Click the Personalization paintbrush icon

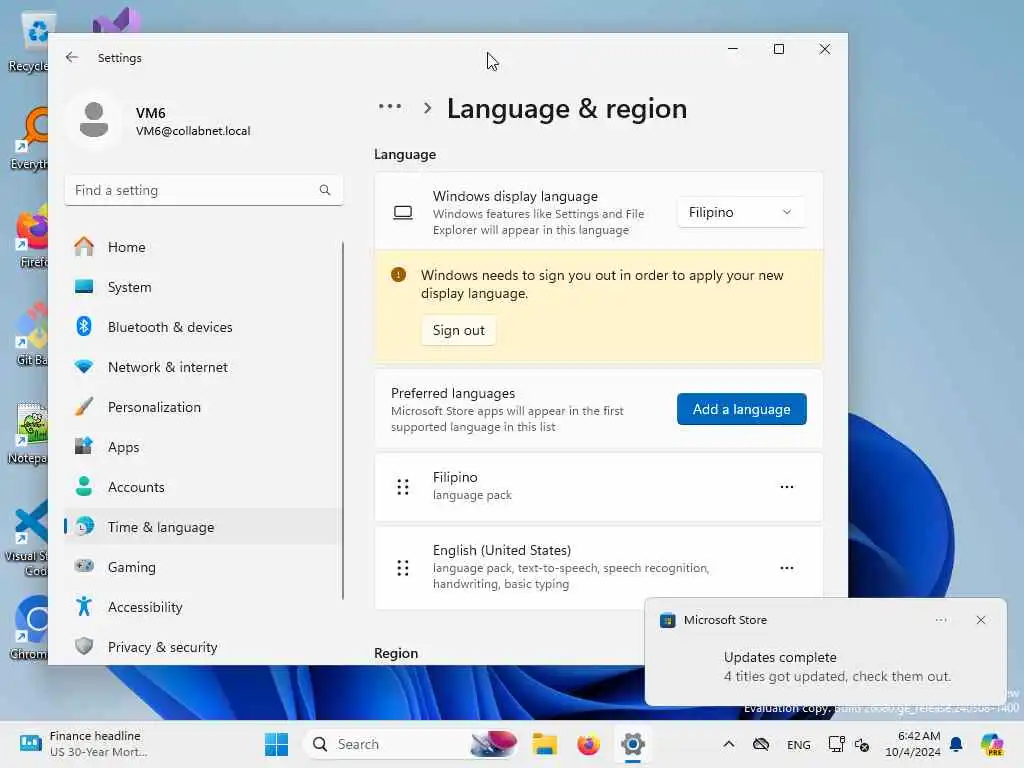84,407
